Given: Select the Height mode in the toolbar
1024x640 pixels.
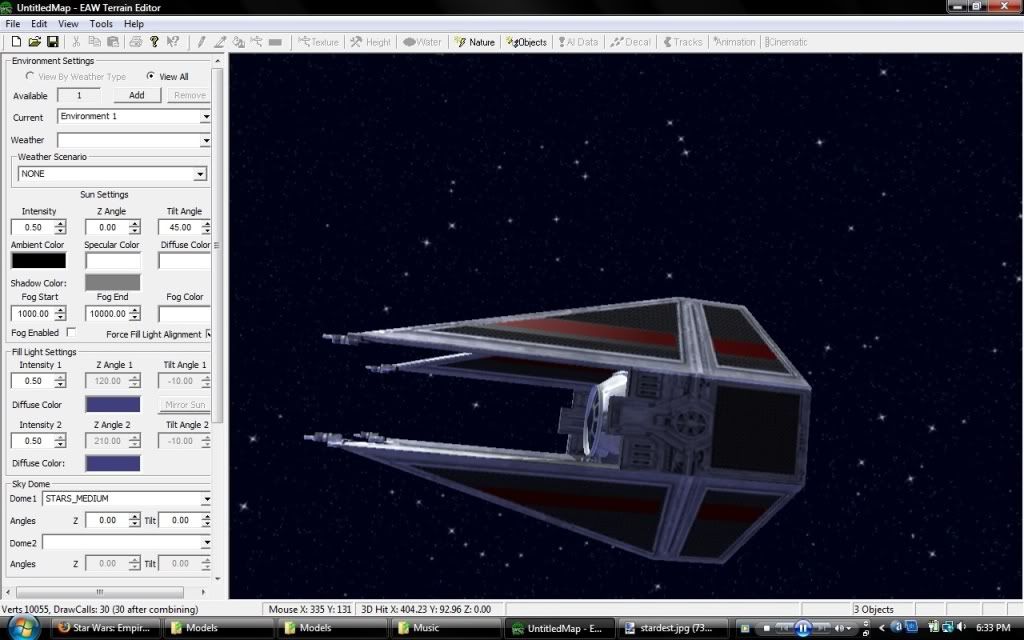Looking at the screenshot, I should click(x=370, y=42).
